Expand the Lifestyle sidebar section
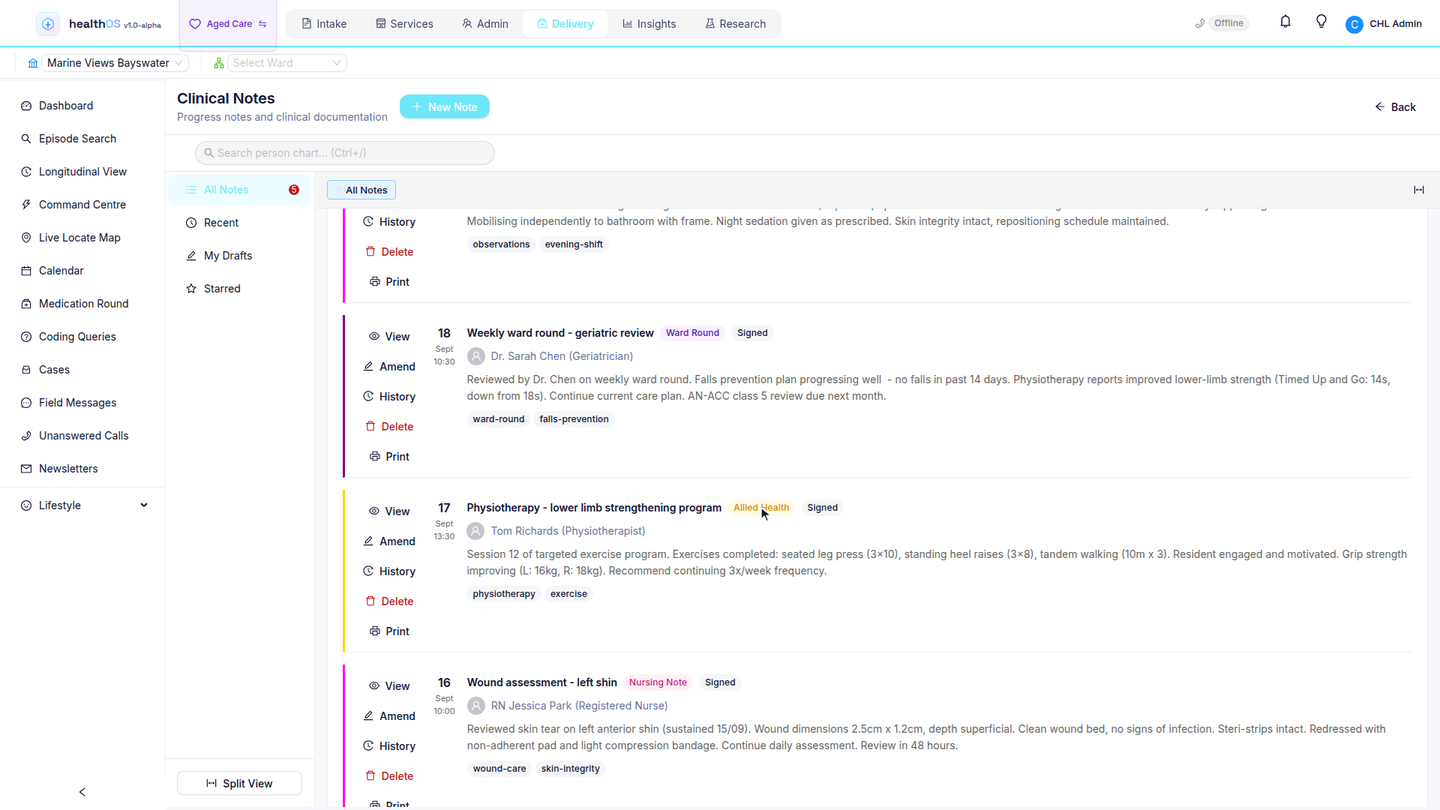This screenshot has height=810, width=1440. (83, 506)
